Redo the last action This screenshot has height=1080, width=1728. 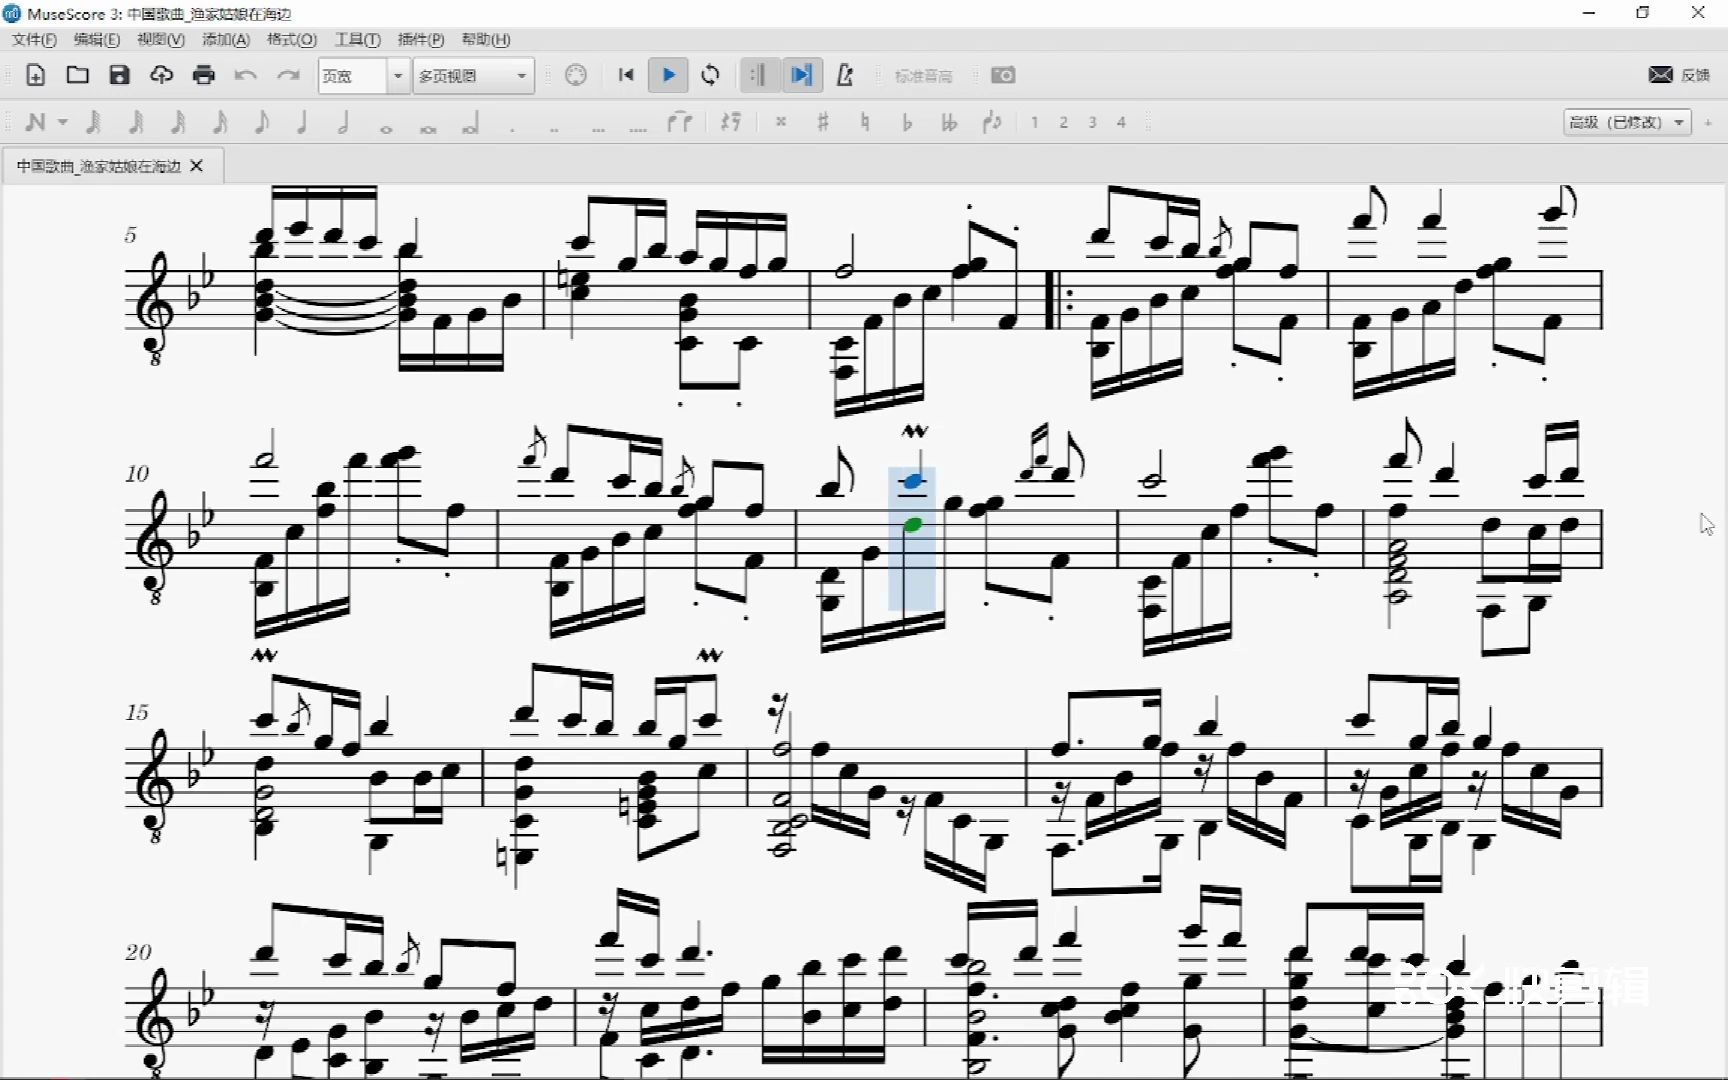point(288,75)
